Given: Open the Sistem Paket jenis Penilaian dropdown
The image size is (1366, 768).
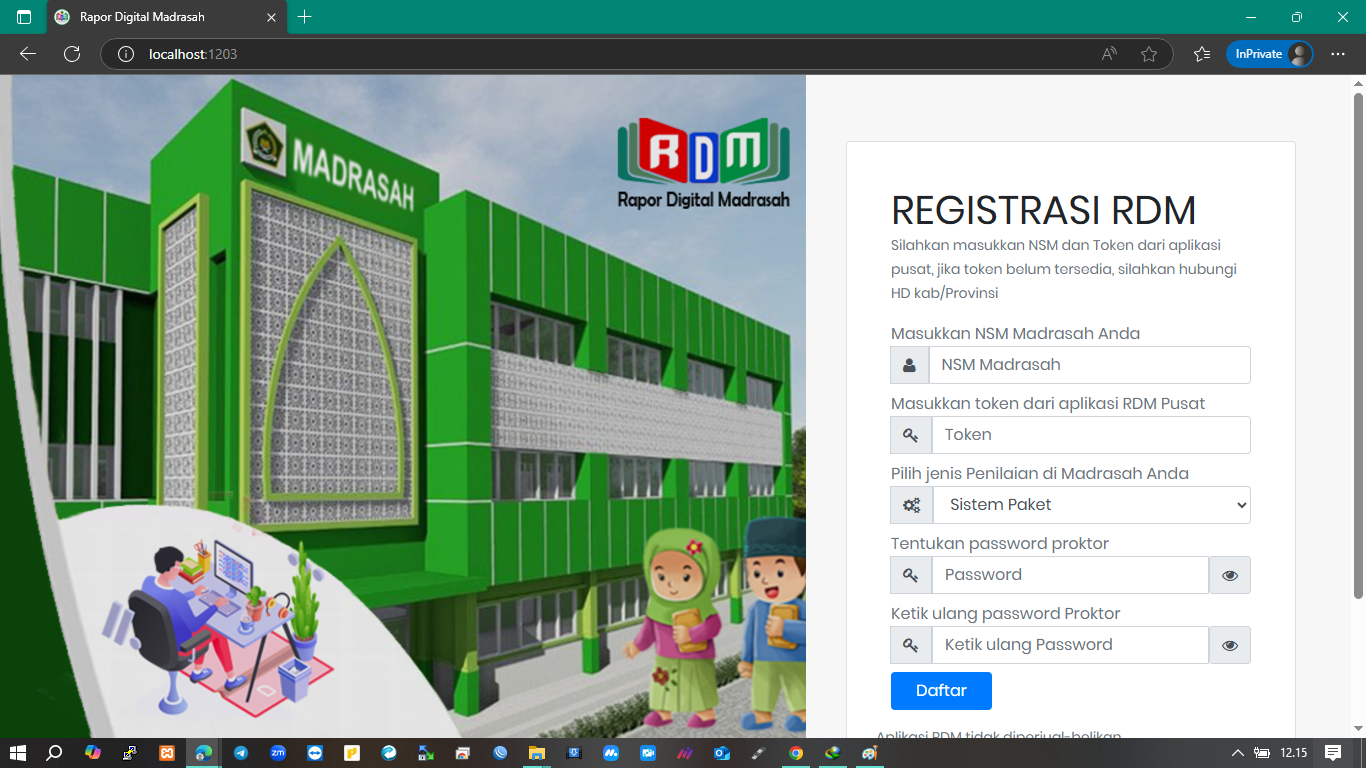Looking at the screenshot, I should click(1092, 505).
